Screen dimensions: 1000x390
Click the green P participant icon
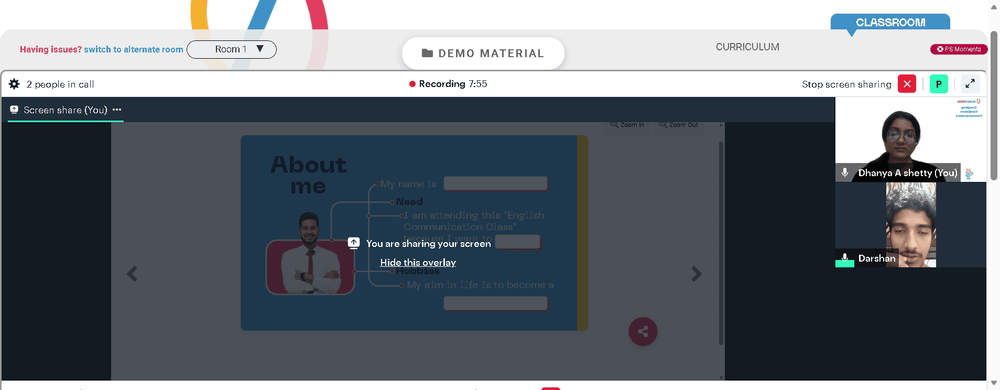pos(938,84)
